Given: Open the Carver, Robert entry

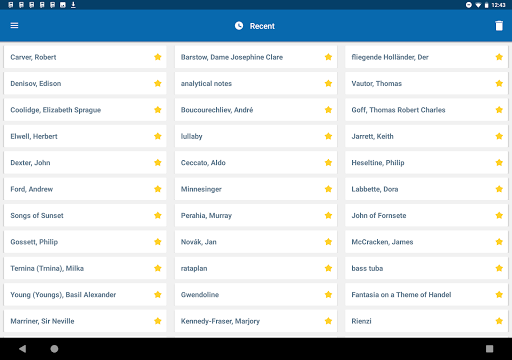Looking at the screenshot, I should pyautogui.click(x=85, y=57).
